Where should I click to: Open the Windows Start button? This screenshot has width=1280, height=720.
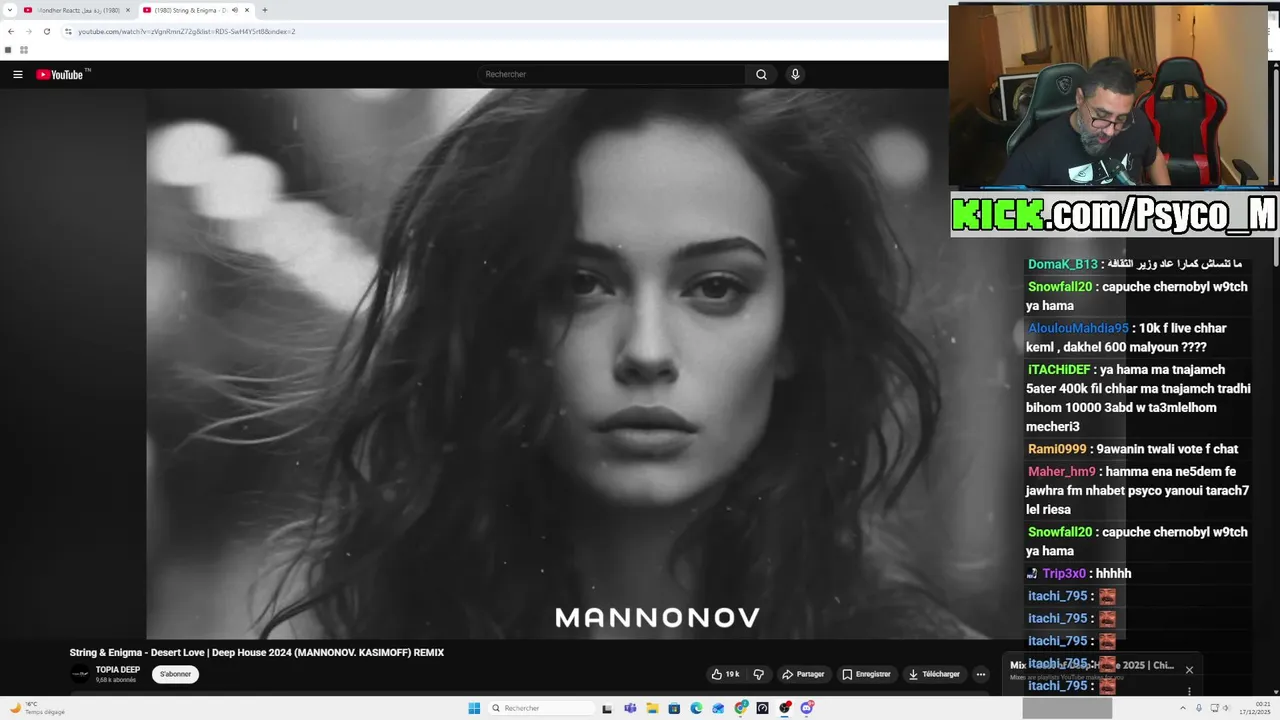click(474, 708)
